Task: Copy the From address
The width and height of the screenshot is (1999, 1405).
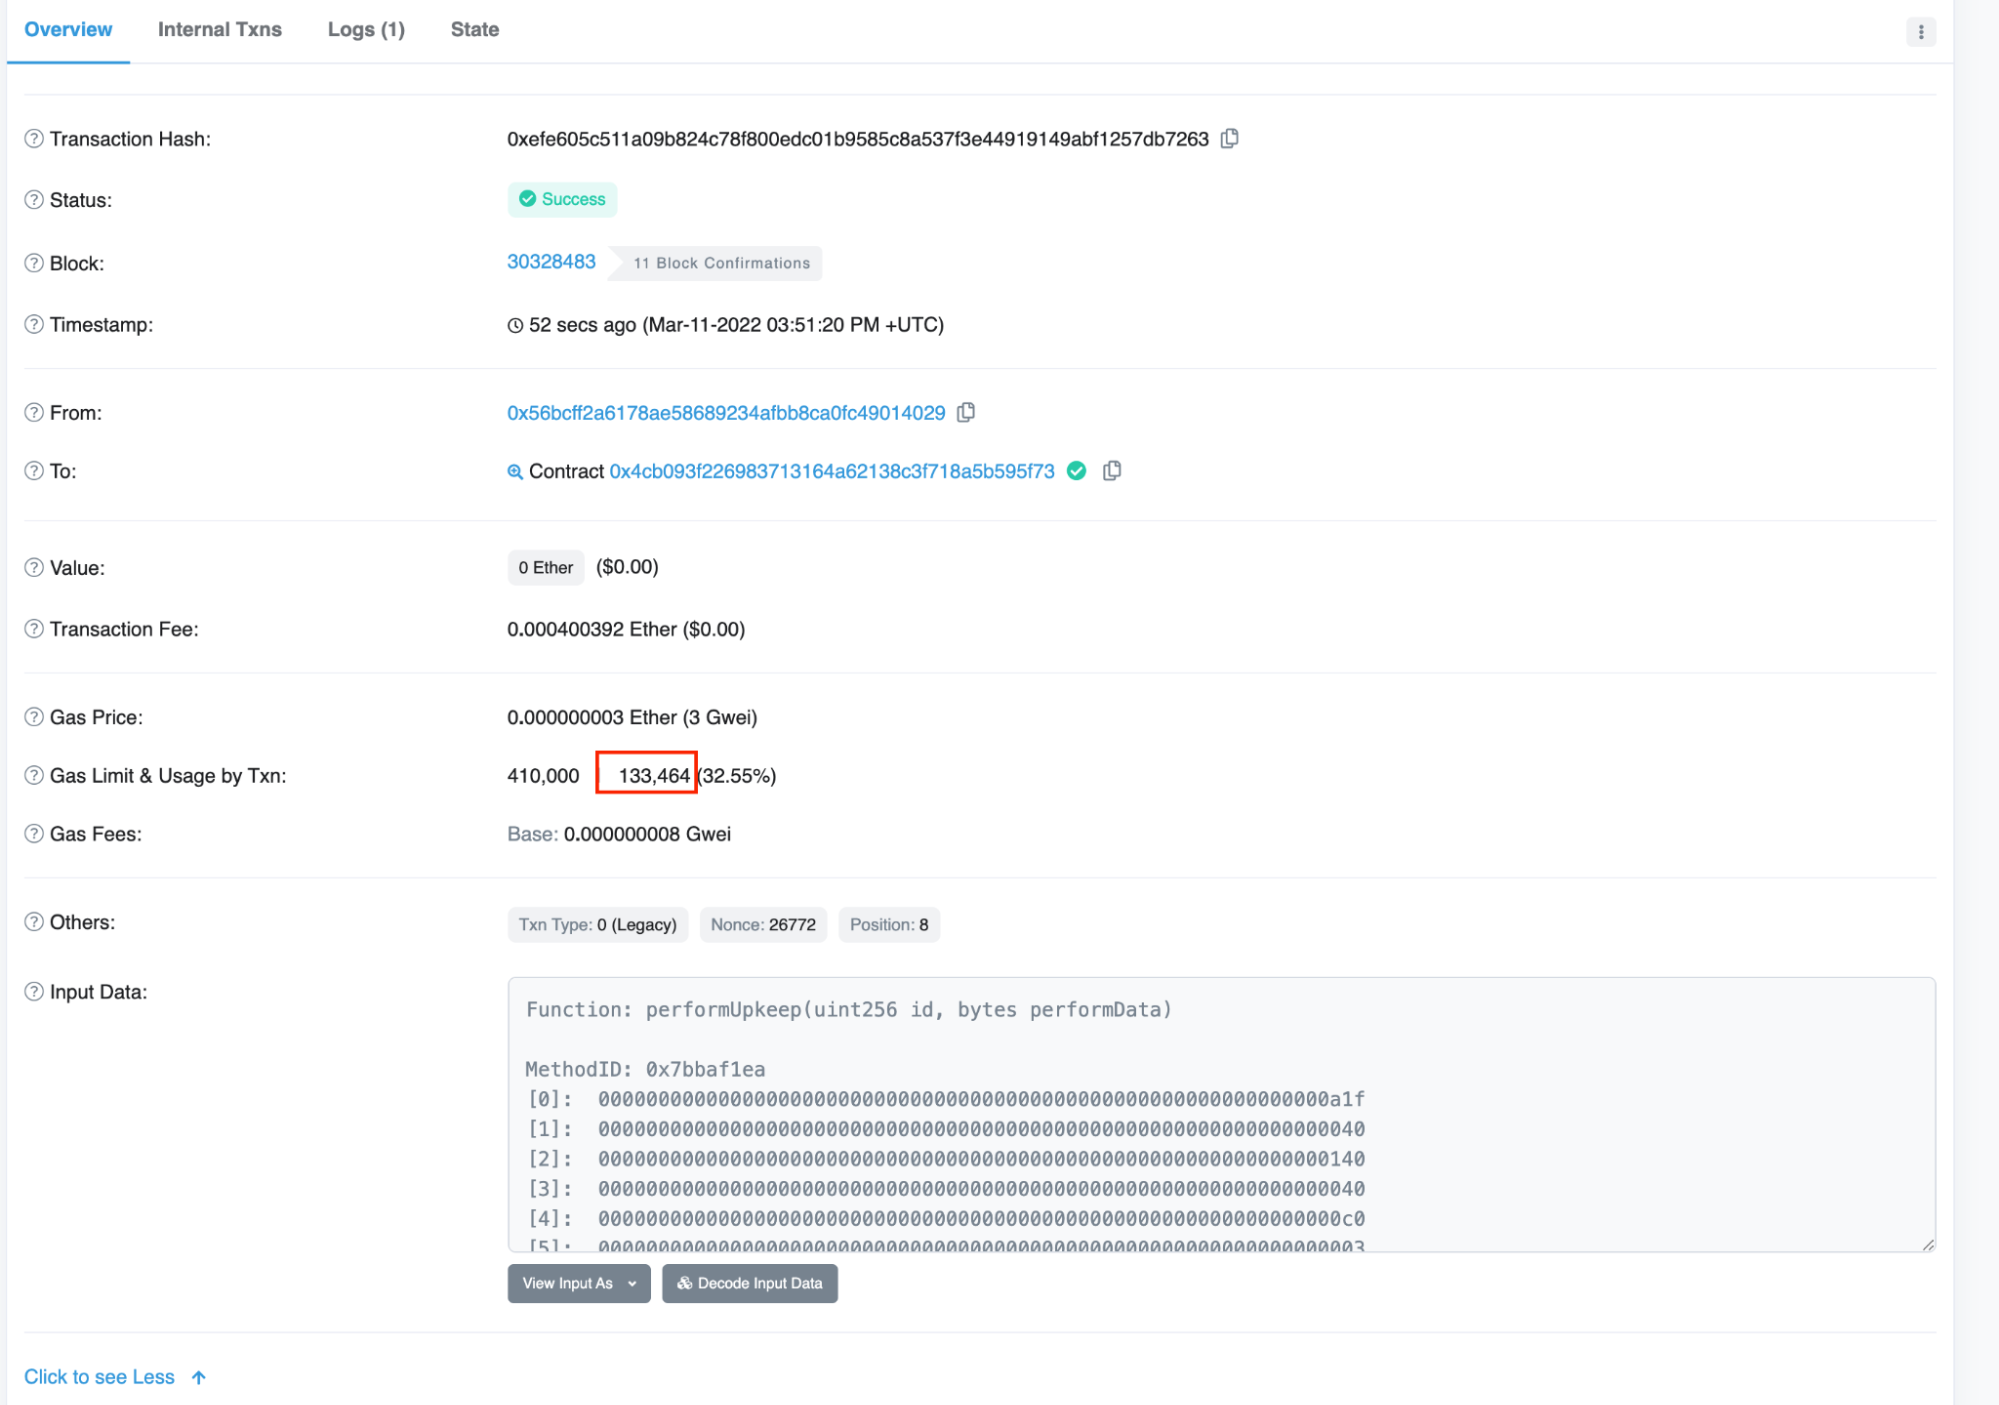Action: click(x=966, y=412)
